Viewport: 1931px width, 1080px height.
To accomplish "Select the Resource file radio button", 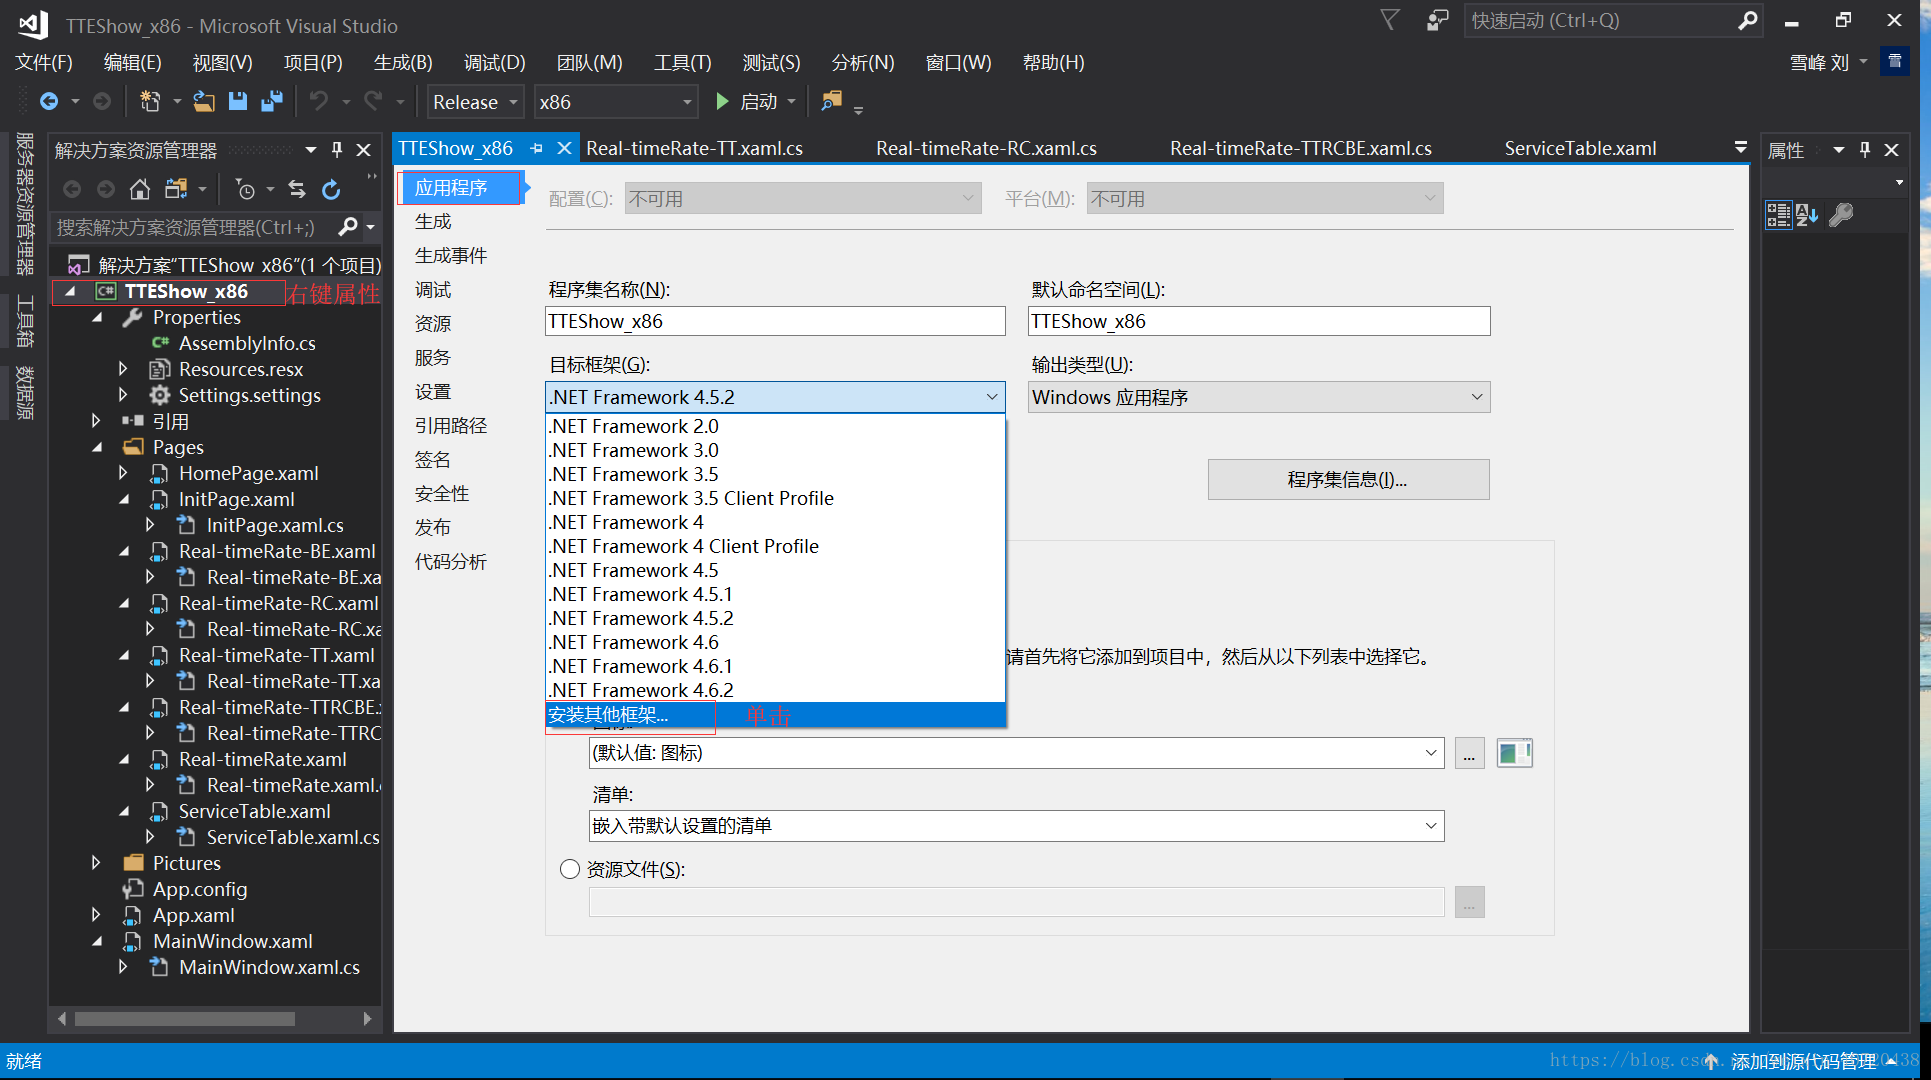I will tap(570, 869).
